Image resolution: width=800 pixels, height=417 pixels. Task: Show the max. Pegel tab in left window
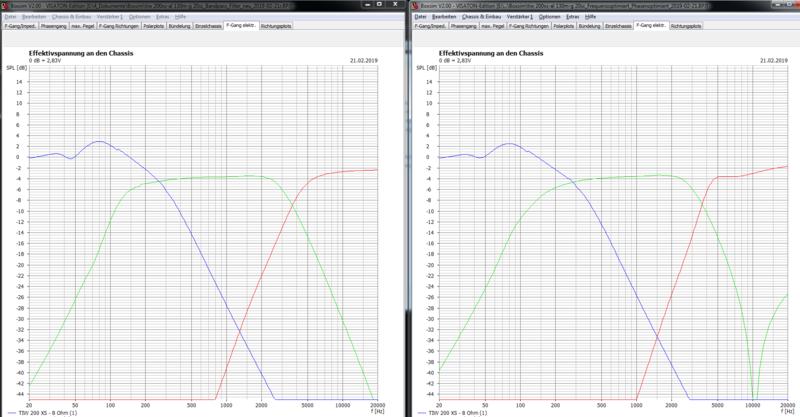coord(83,27)
